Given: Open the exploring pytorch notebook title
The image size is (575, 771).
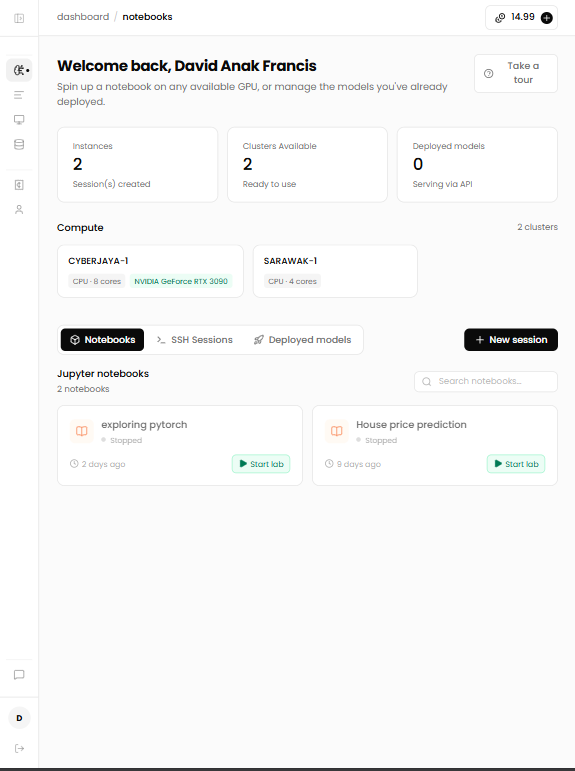Looking at the screenshot, I should [x=144, y=425].
